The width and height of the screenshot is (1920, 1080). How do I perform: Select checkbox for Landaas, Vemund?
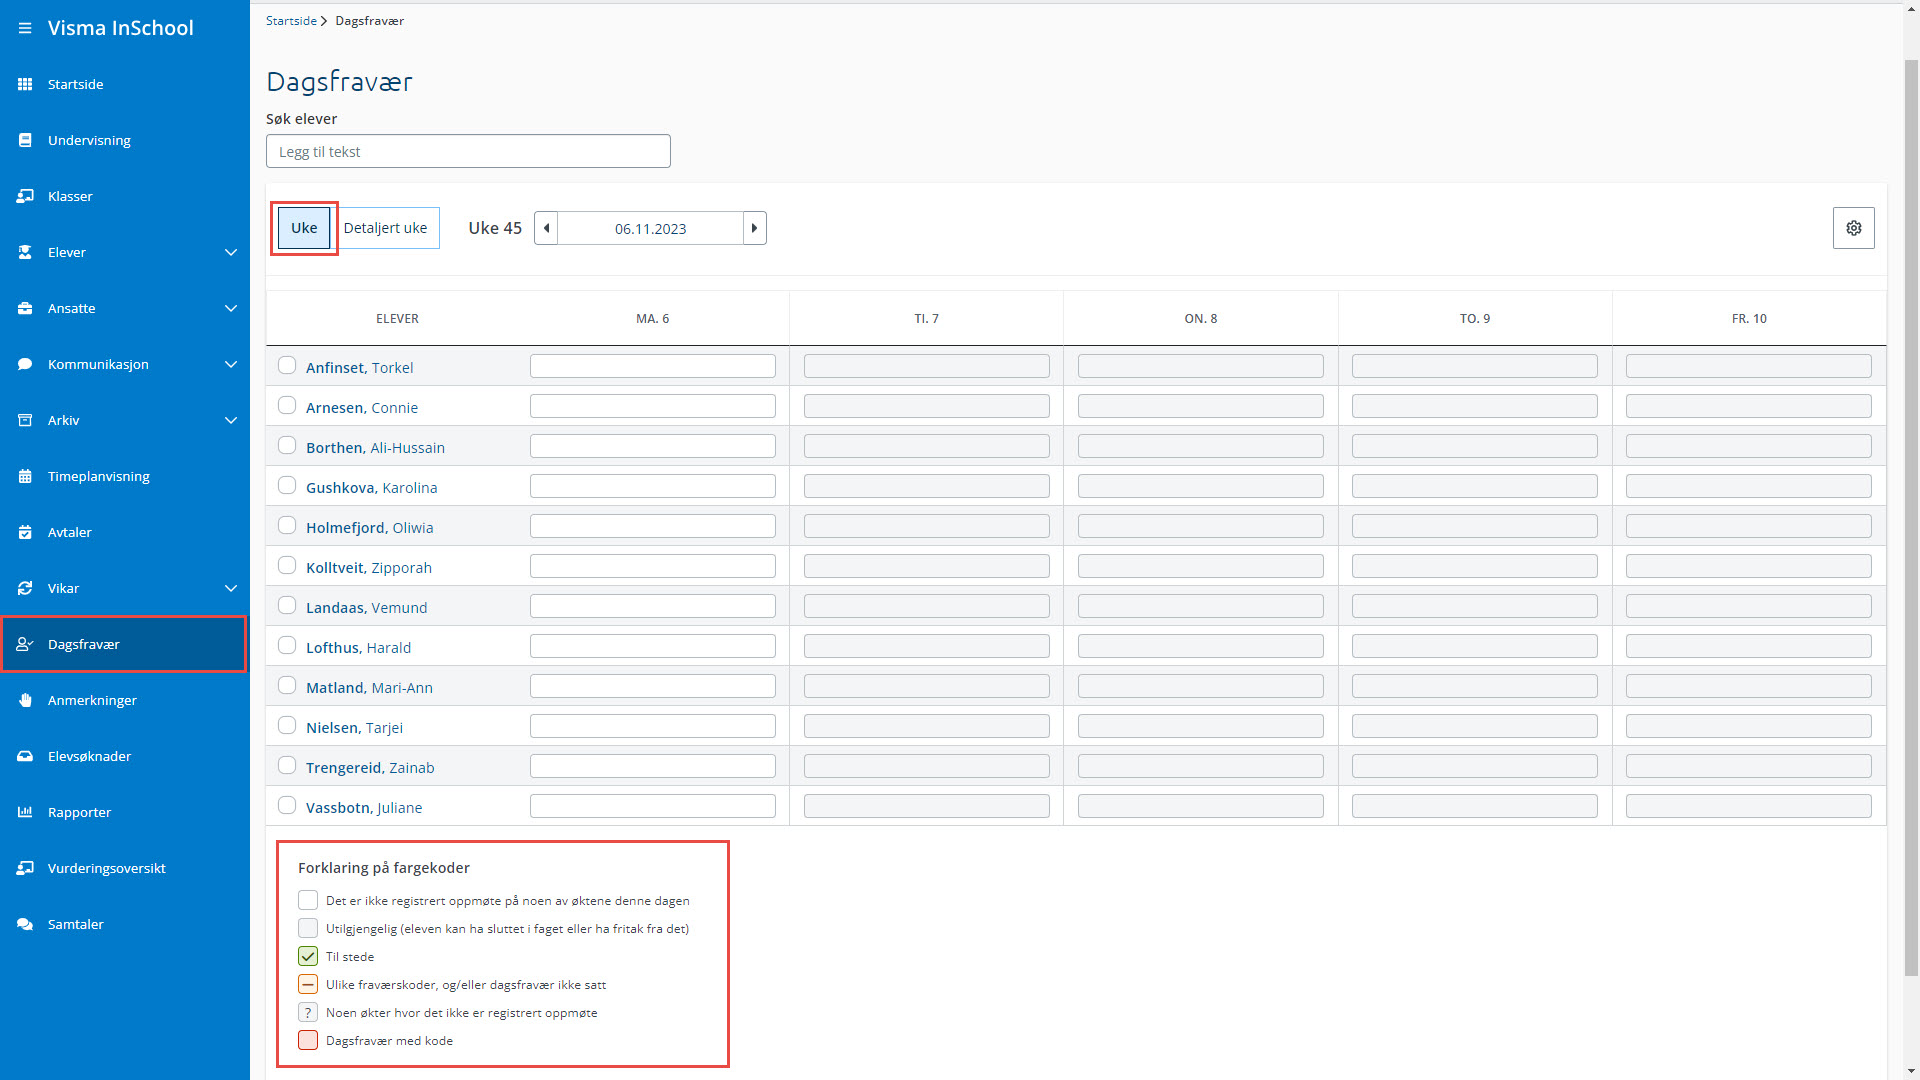tap(287, 606)
